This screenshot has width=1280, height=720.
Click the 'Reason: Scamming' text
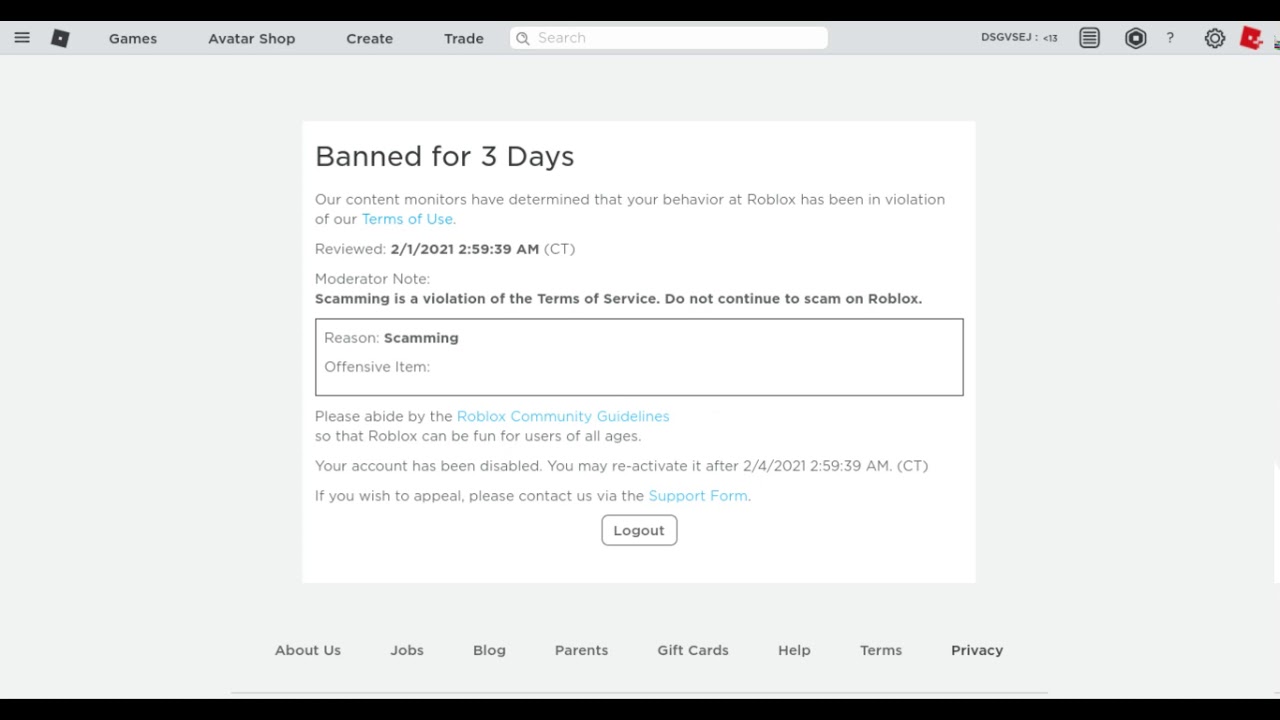tap(391, 338)
